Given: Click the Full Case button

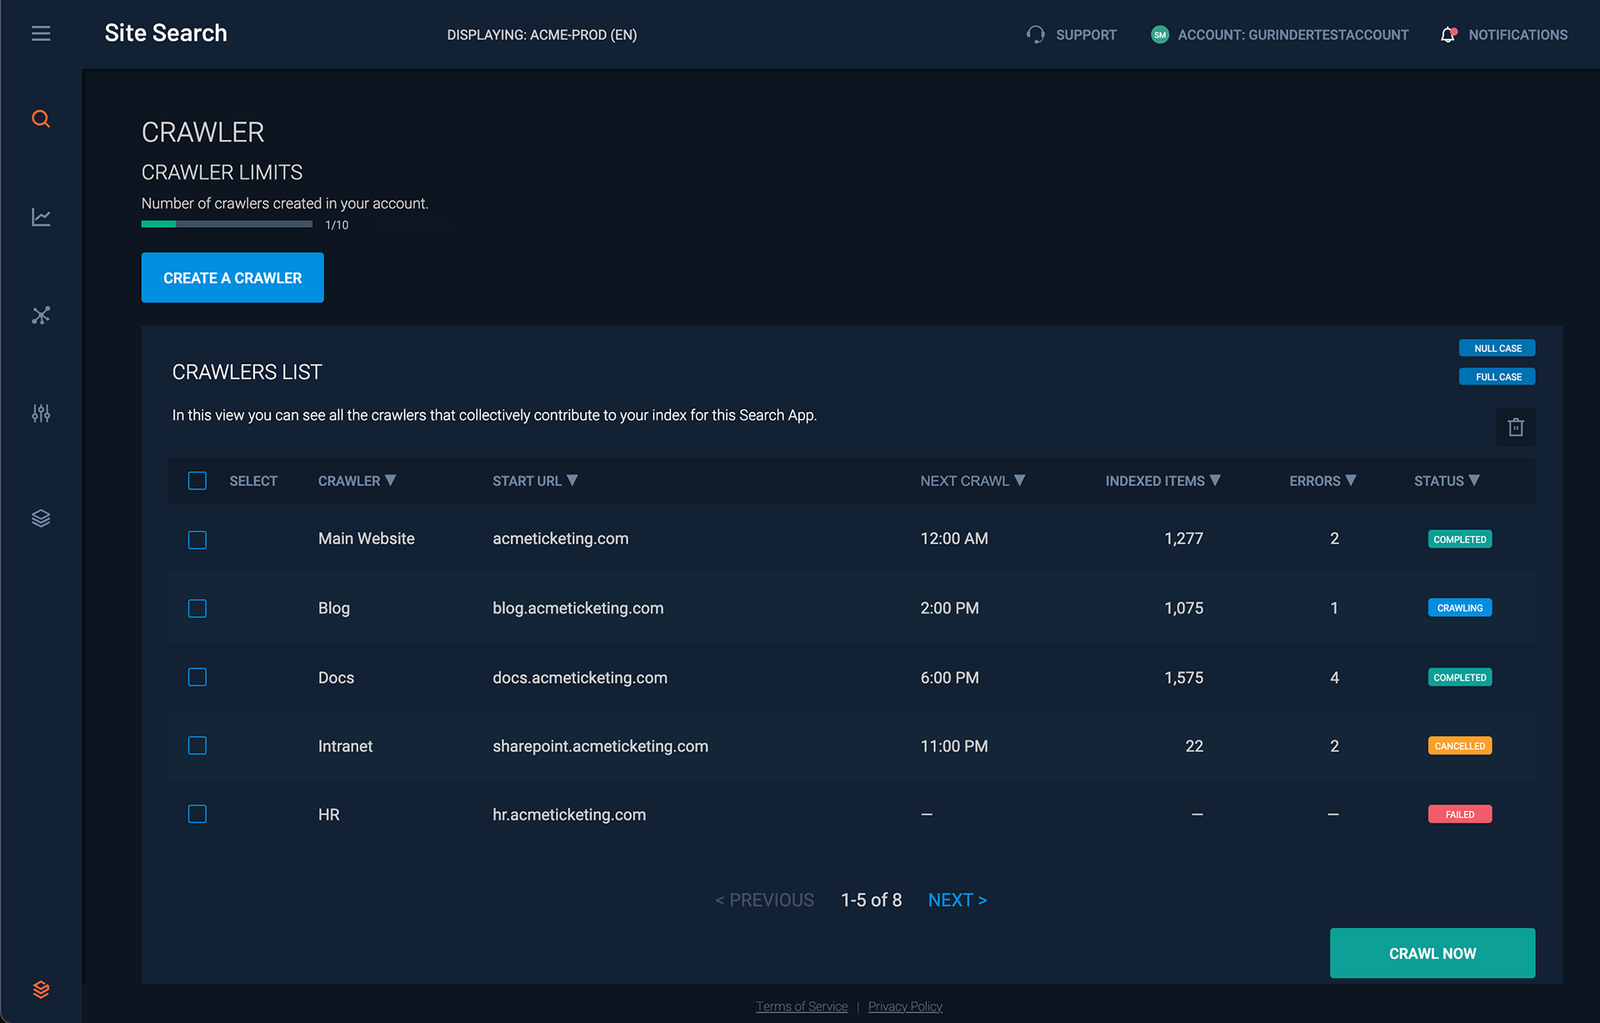Looking at the screenshot, I should tap(1497, 377).
